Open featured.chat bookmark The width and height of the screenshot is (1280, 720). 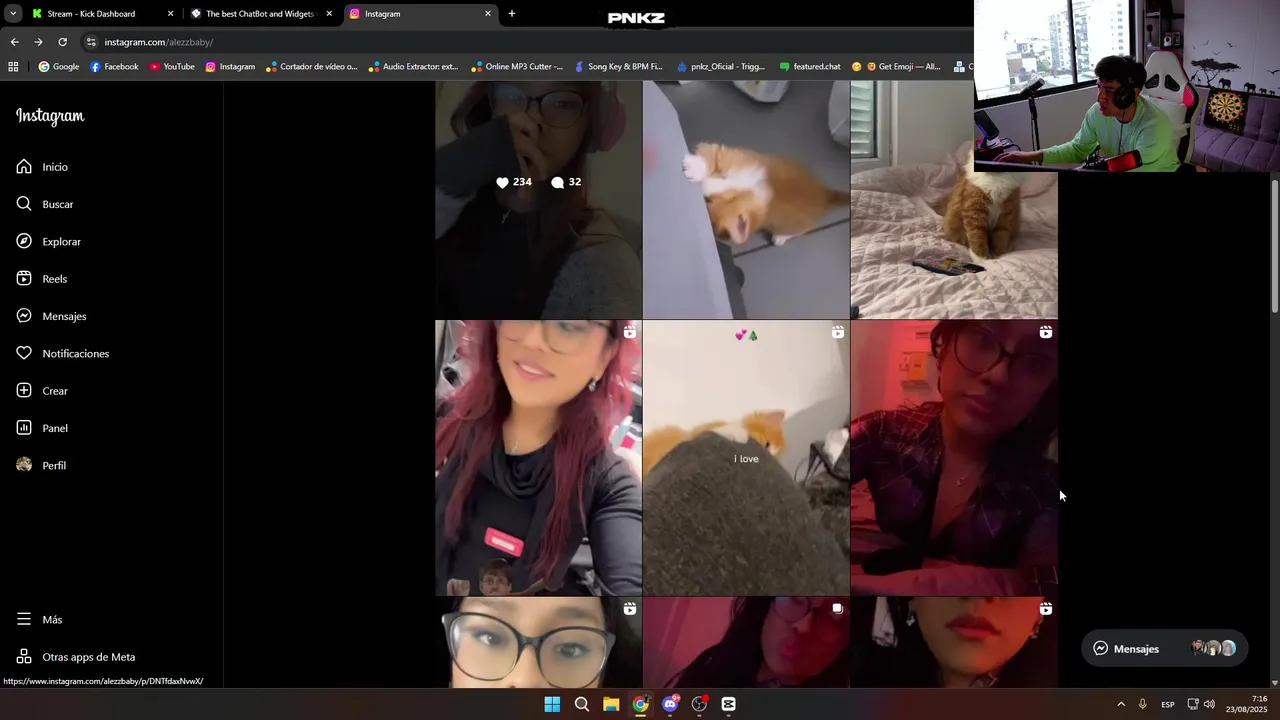click(809, 67)
